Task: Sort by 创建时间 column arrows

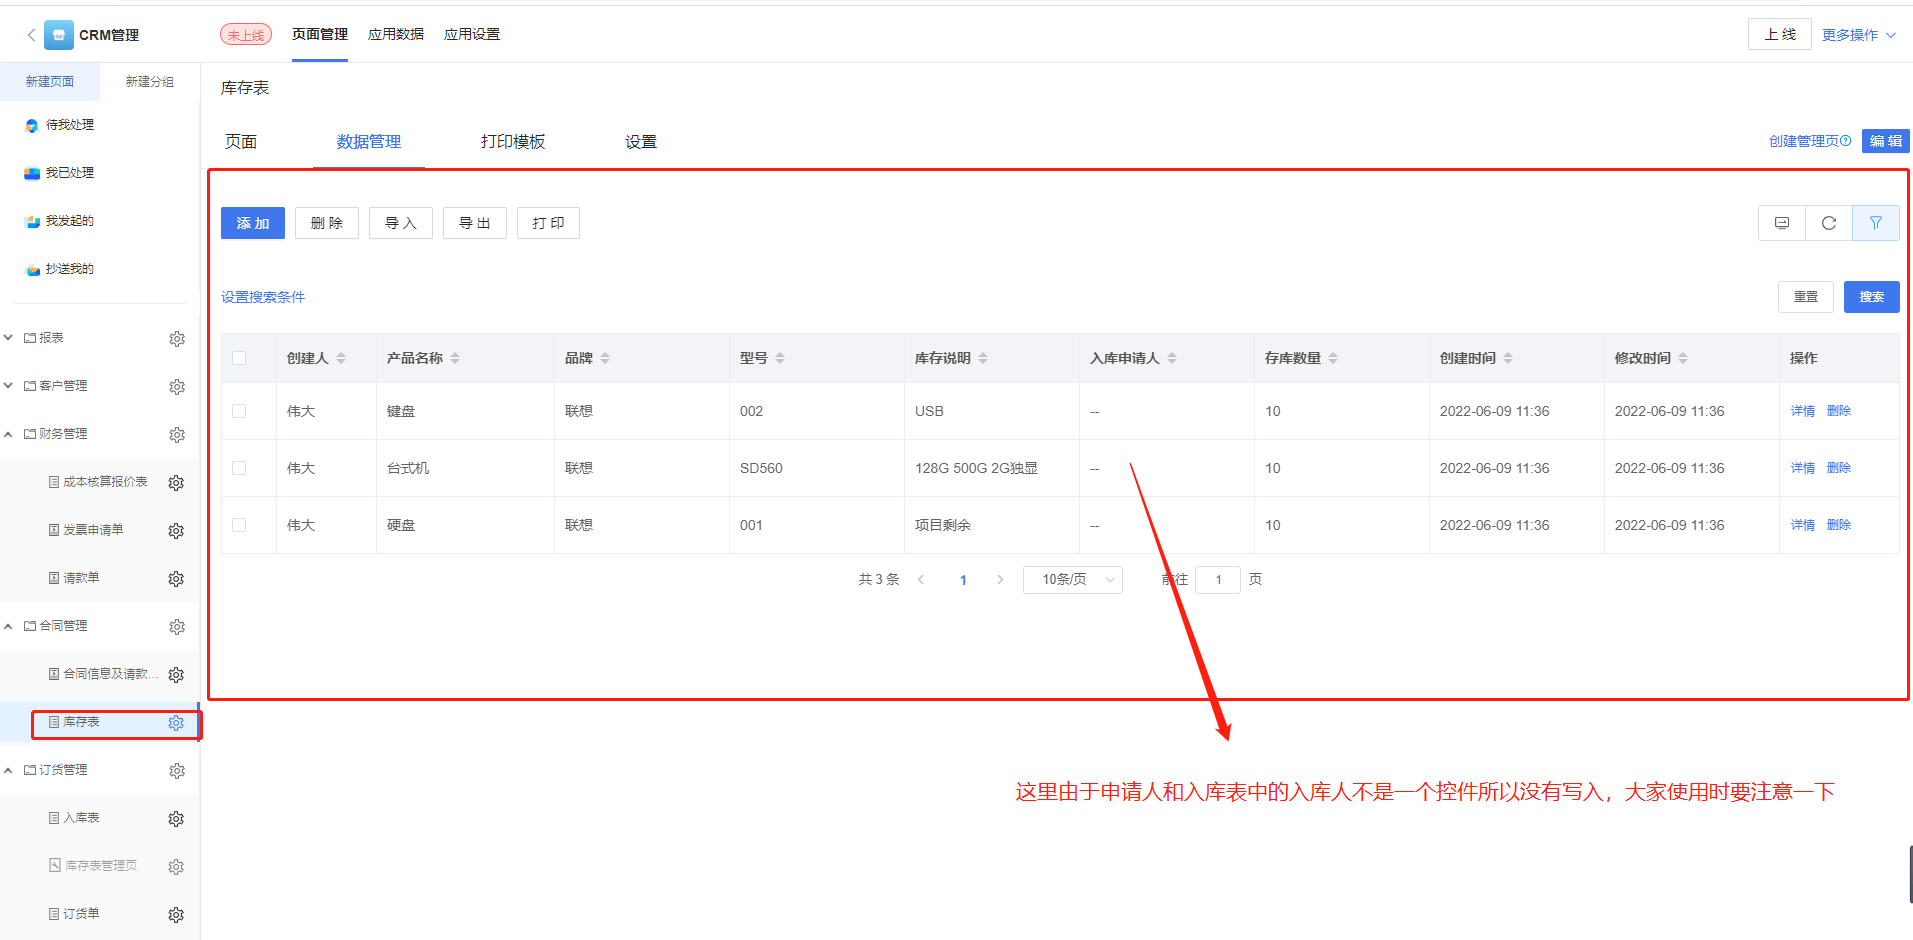Action: tap(1508, 358)
